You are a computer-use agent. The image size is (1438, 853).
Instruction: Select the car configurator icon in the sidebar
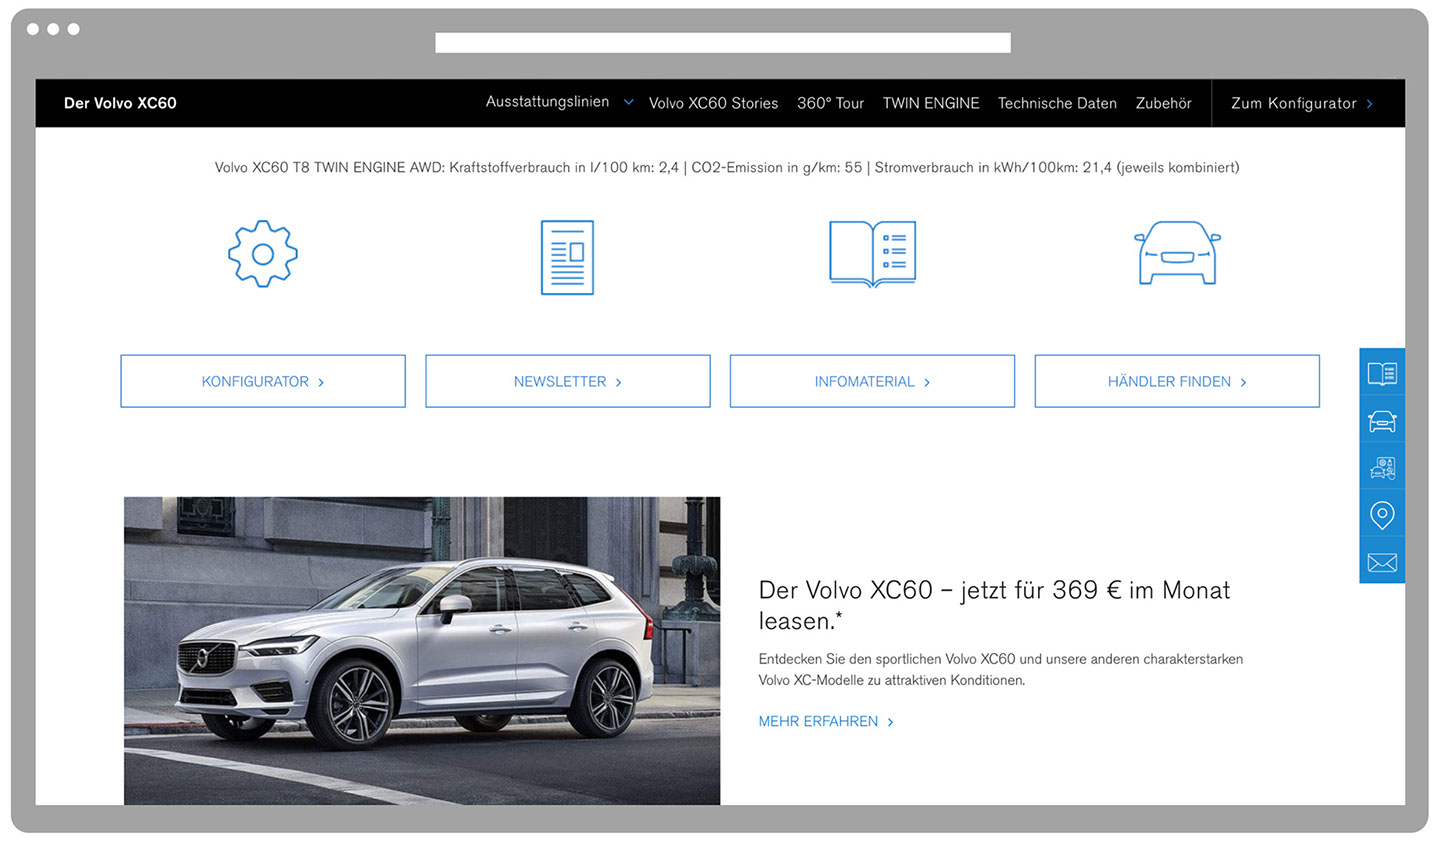pos(1382,468)
